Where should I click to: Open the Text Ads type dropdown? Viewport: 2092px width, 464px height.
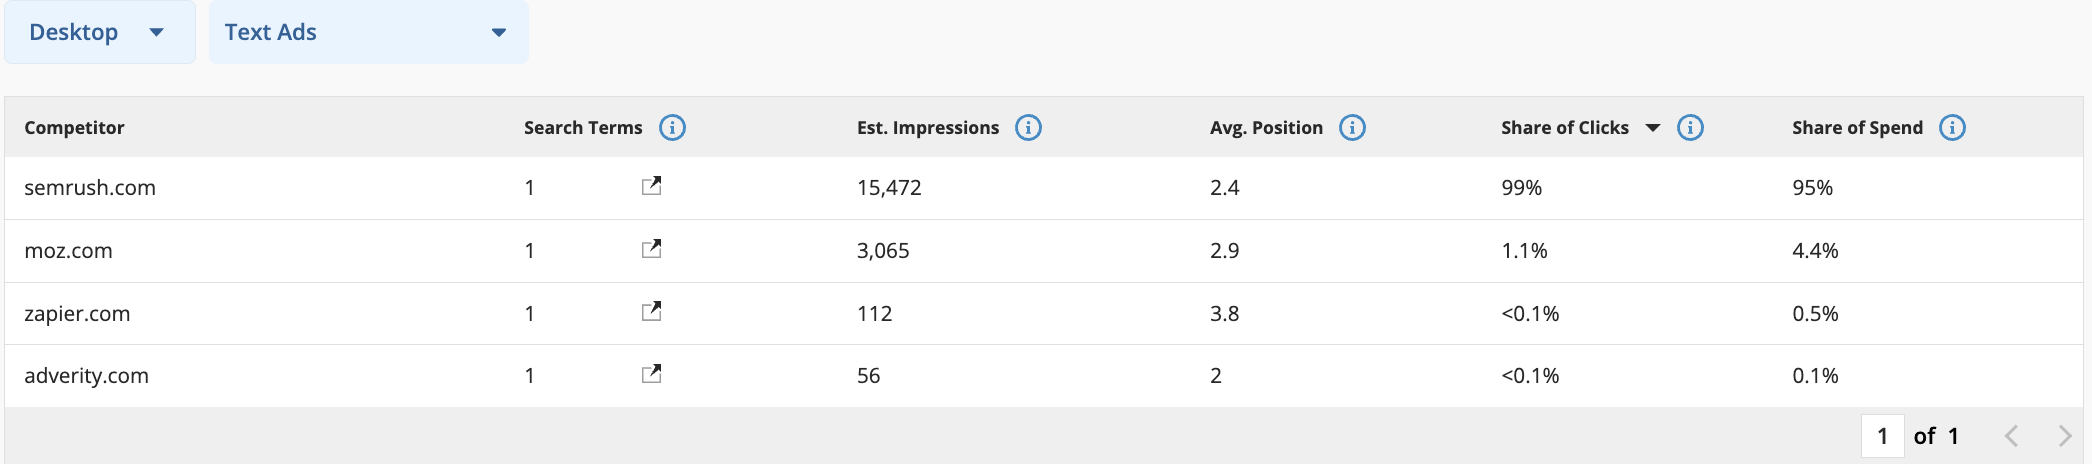pos(369,32)
